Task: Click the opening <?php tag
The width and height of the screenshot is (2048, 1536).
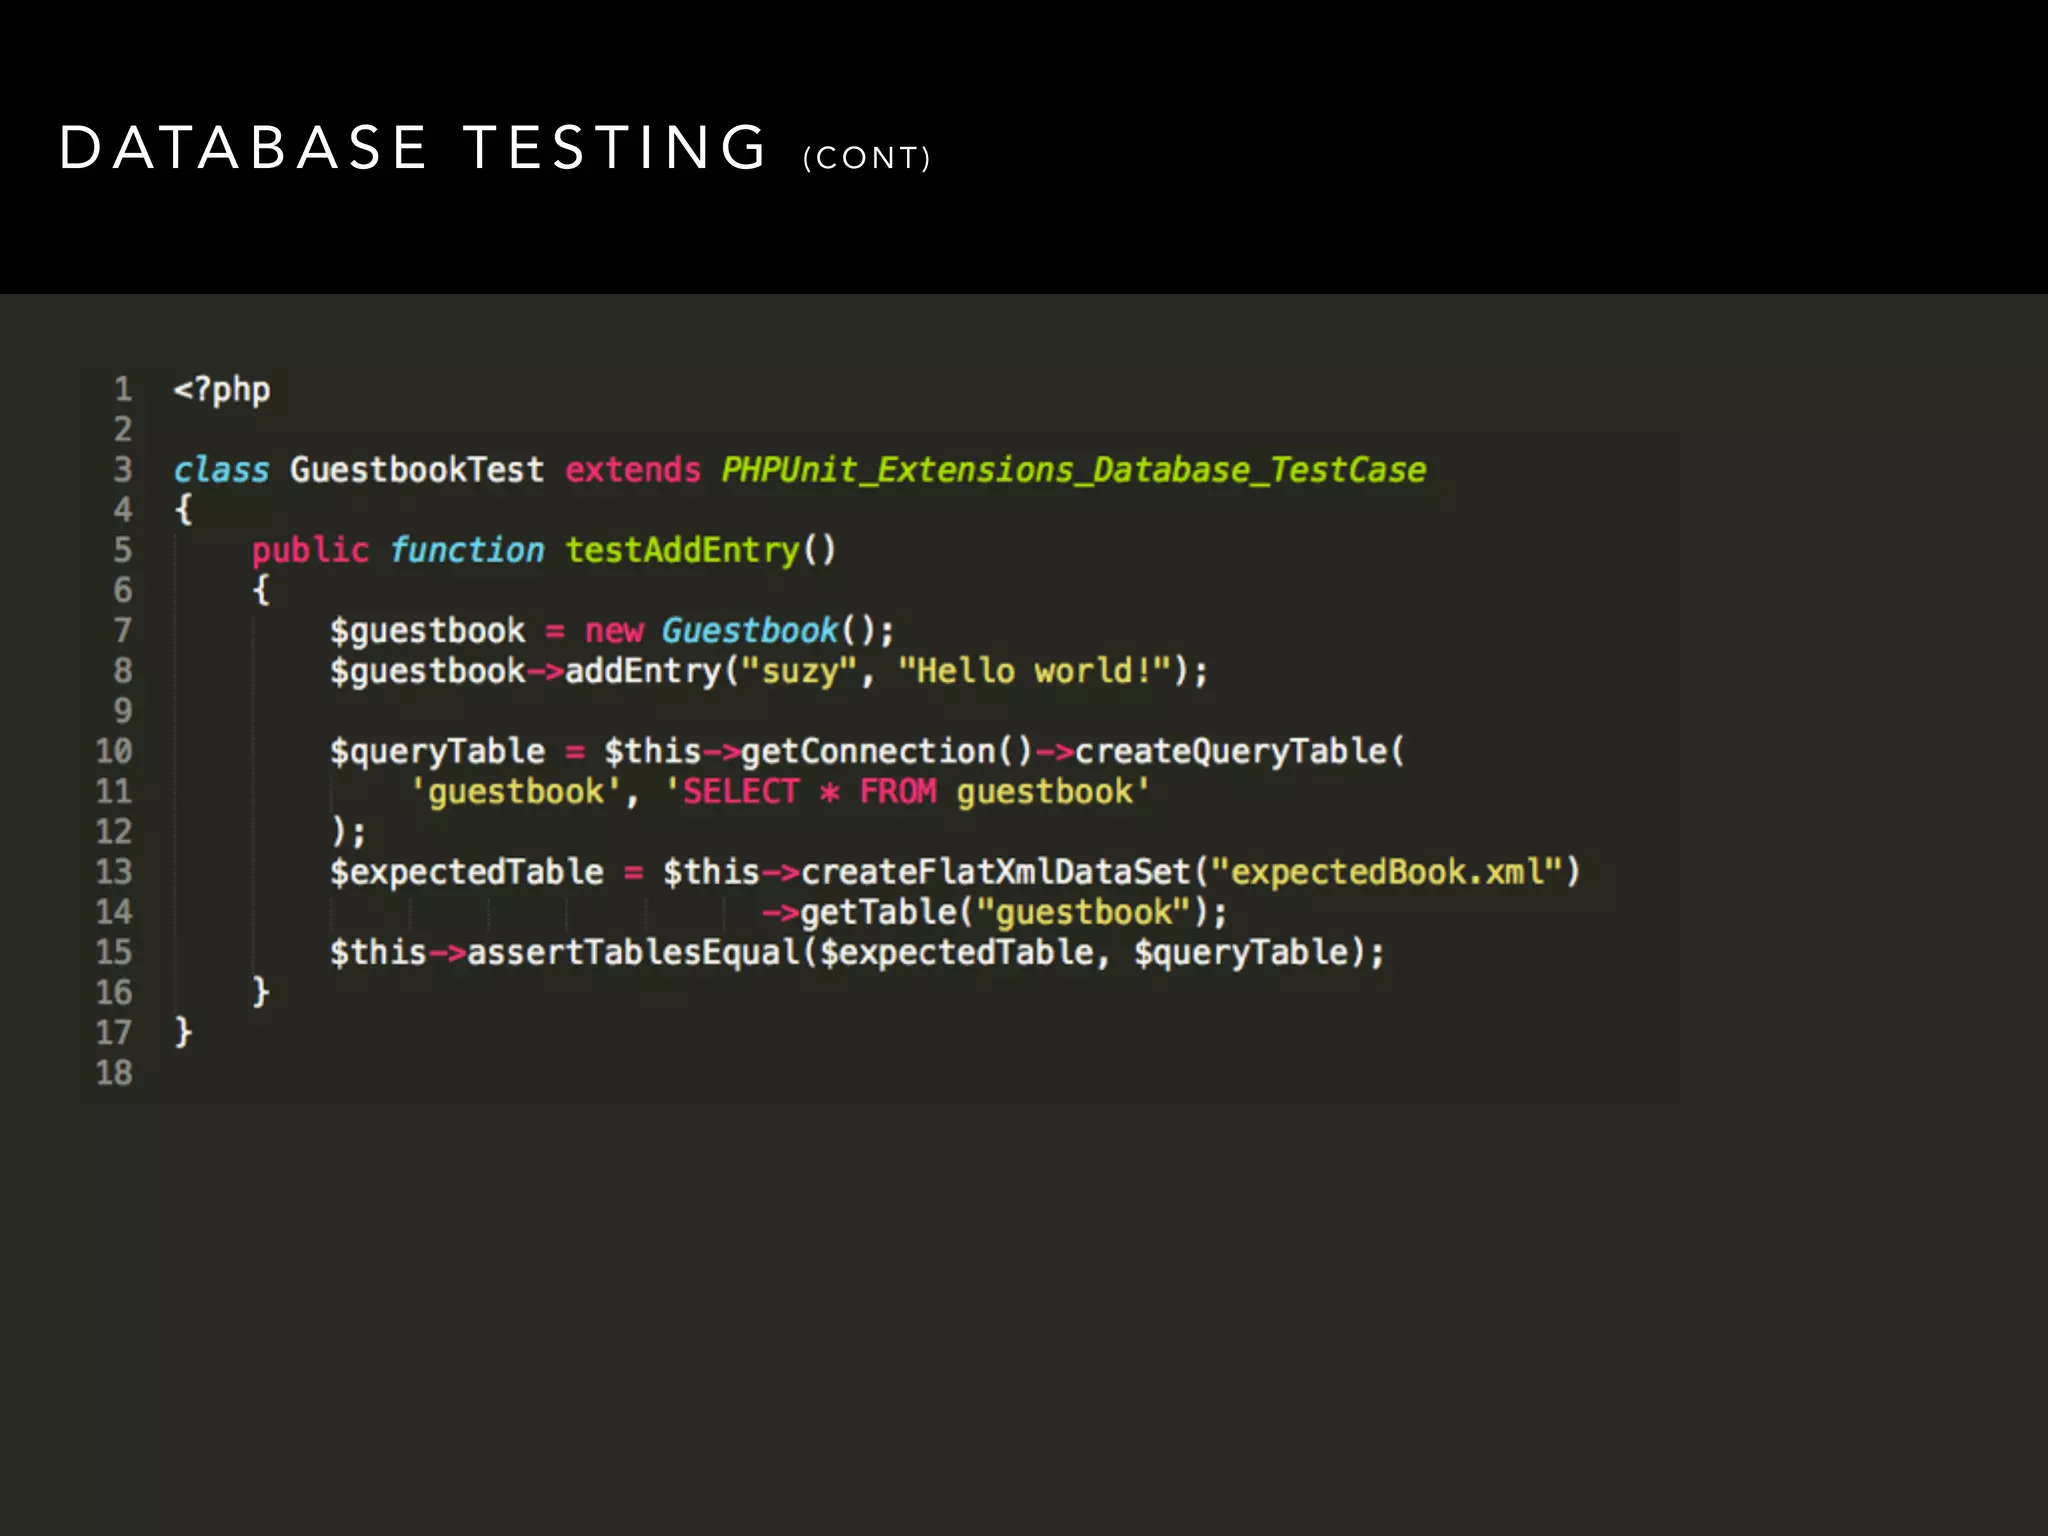Action: coord(222,389)
